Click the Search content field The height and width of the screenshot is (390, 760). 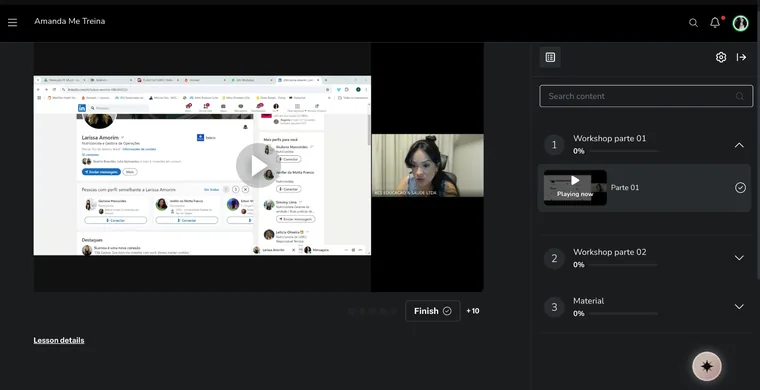(x=646, y=96)
